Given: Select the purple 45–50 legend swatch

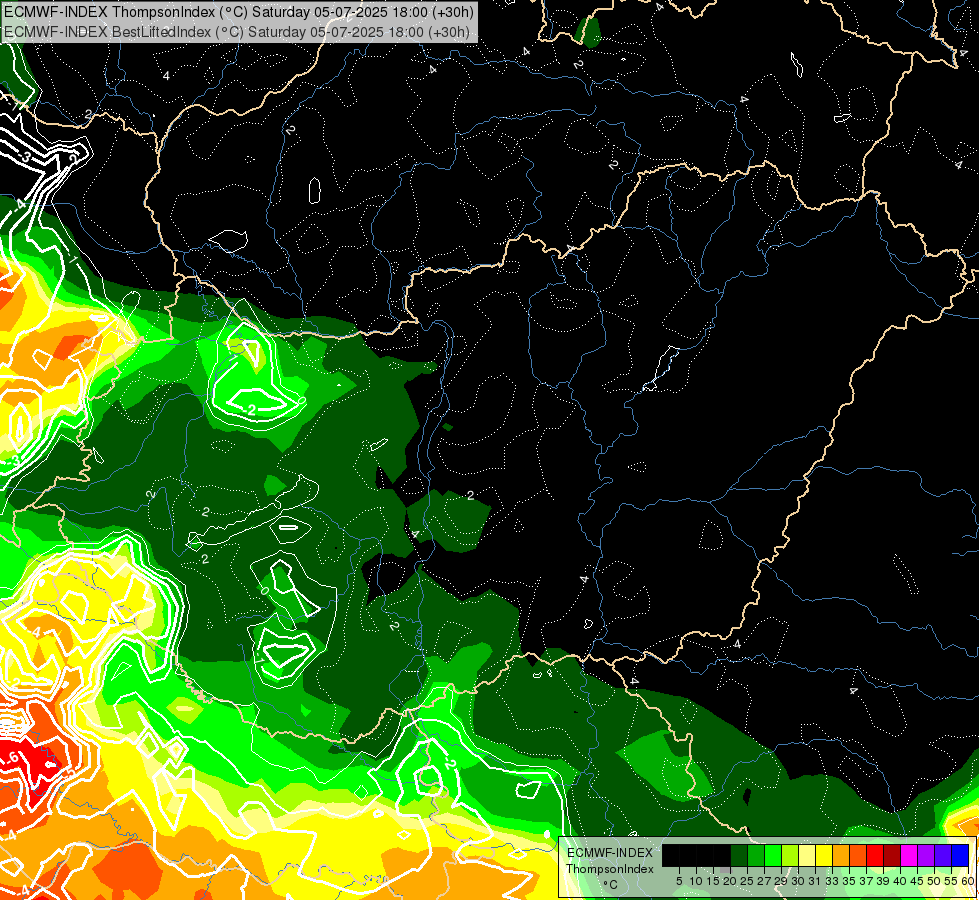Looking at the screenshot, I should pos(926,855).
